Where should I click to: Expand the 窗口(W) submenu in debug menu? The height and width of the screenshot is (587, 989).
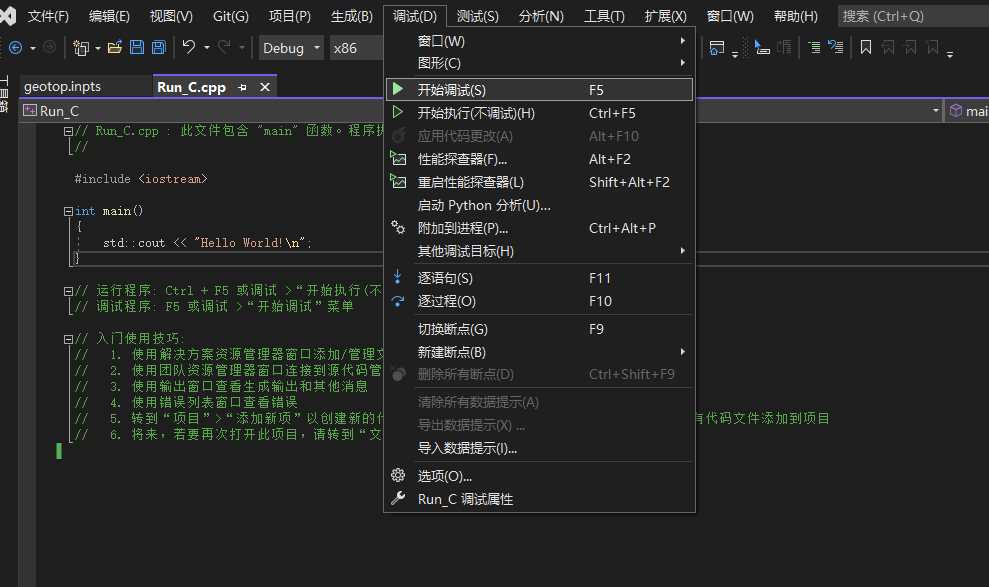539,41
